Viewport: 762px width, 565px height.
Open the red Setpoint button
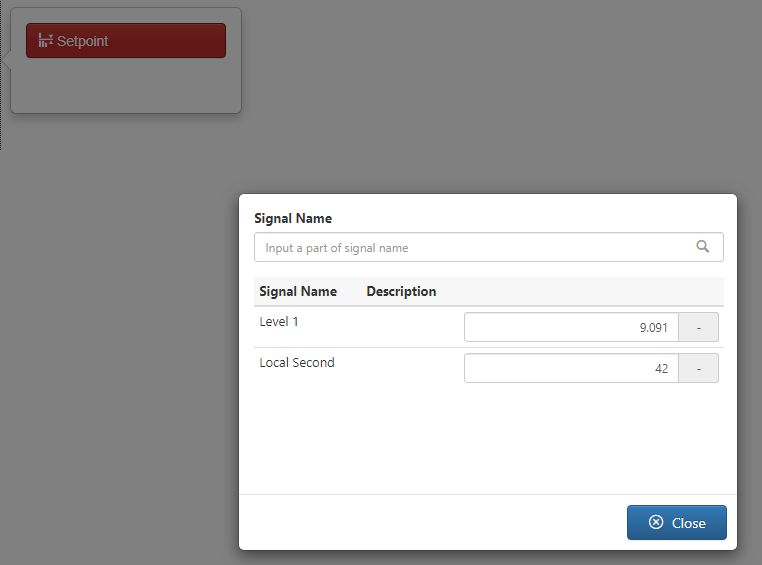(x=126, y=40)
